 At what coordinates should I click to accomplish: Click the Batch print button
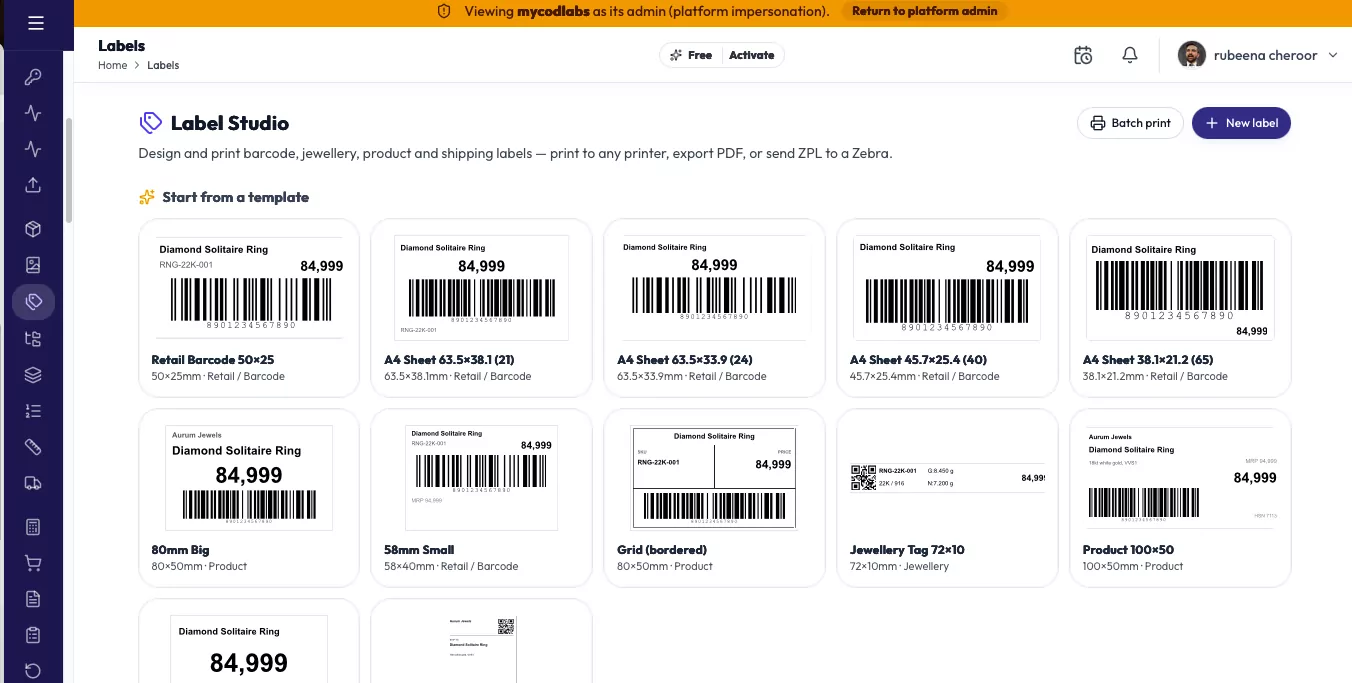[x=1130, y=123]
